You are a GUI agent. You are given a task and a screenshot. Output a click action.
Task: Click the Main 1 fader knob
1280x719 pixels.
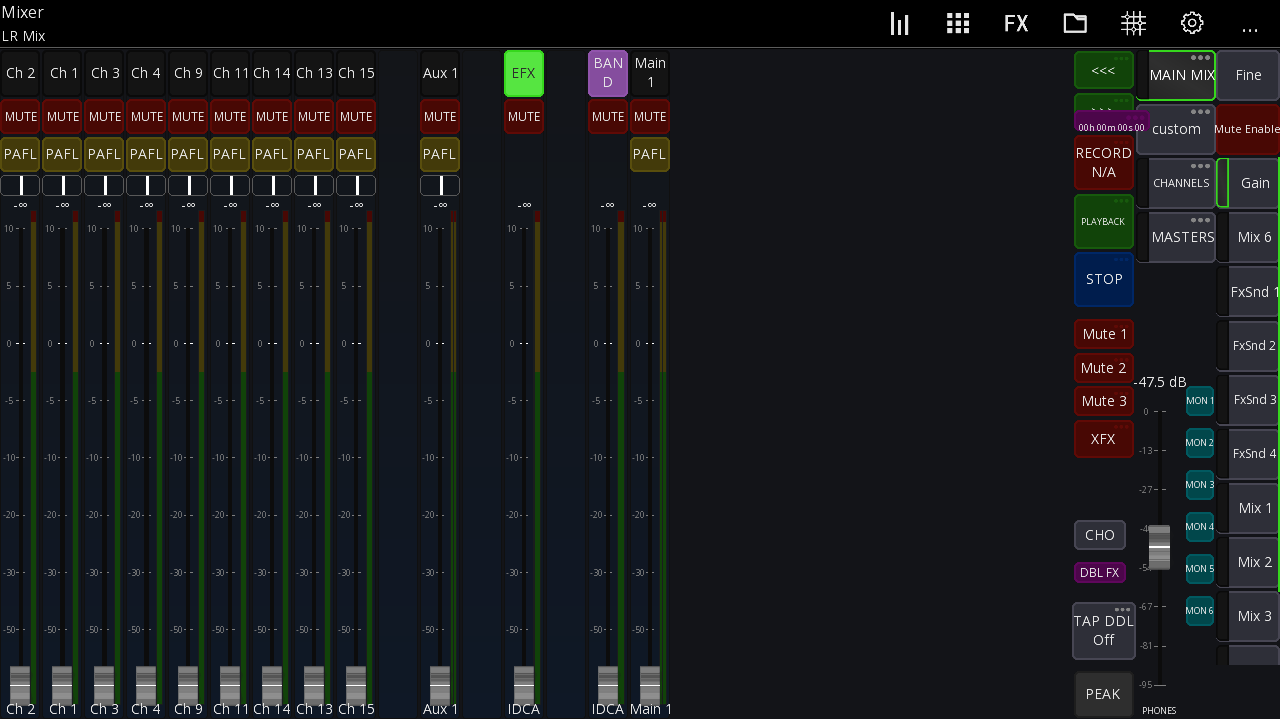coord(650,684)
